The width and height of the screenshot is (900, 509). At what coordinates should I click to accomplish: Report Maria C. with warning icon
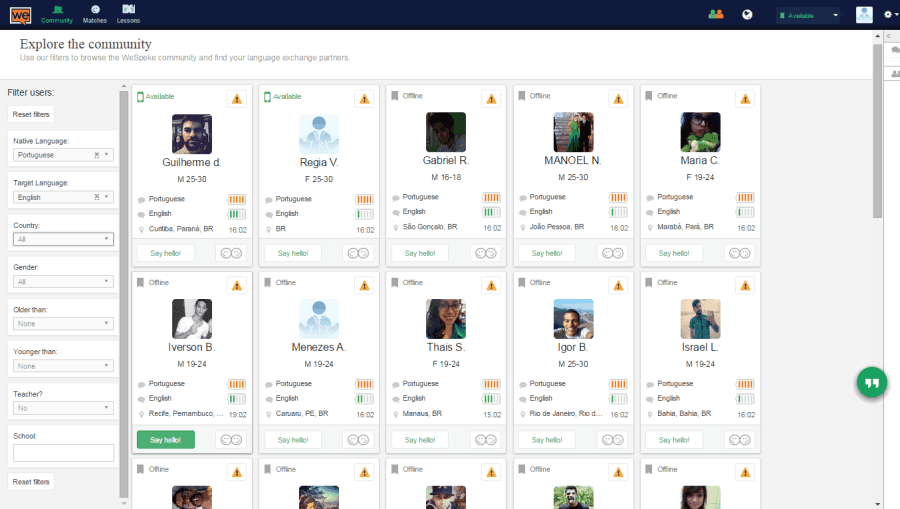(745, 99)
